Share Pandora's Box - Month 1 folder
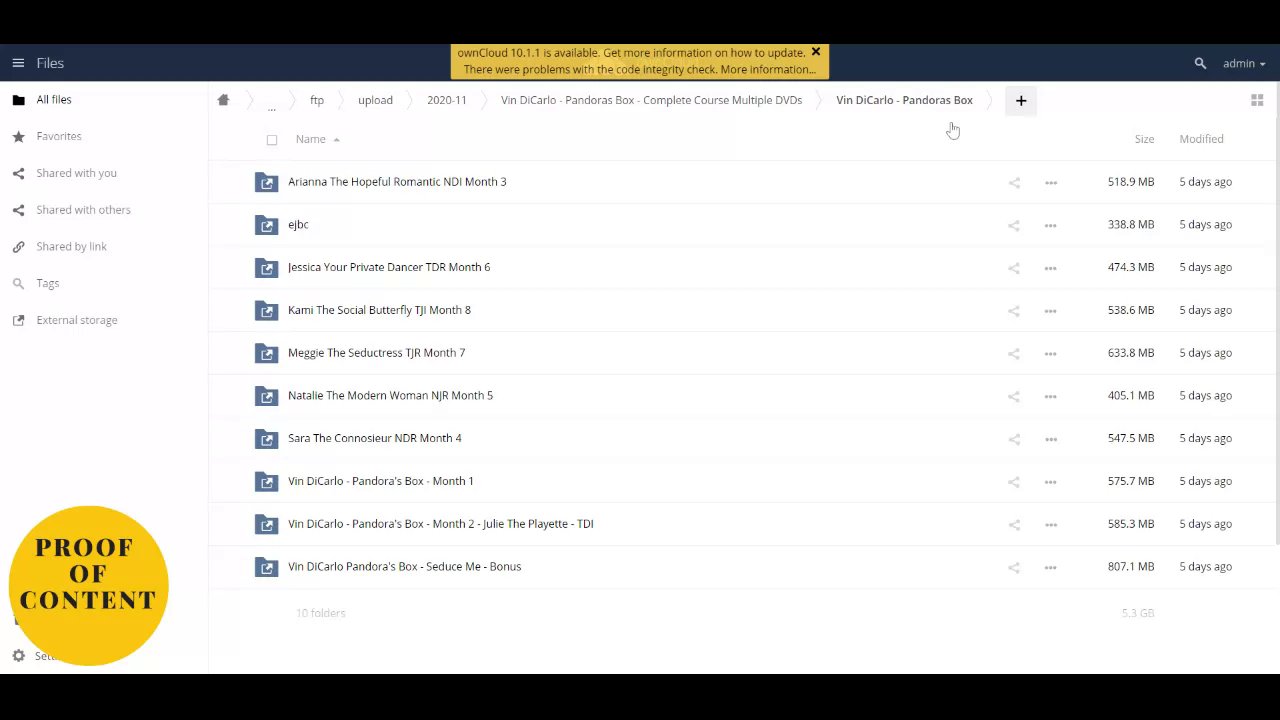Screen dimensions: 1280x720 [1014, 481]
